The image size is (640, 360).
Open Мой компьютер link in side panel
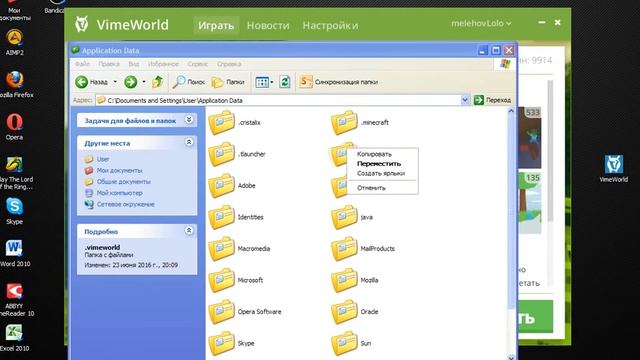120,193
